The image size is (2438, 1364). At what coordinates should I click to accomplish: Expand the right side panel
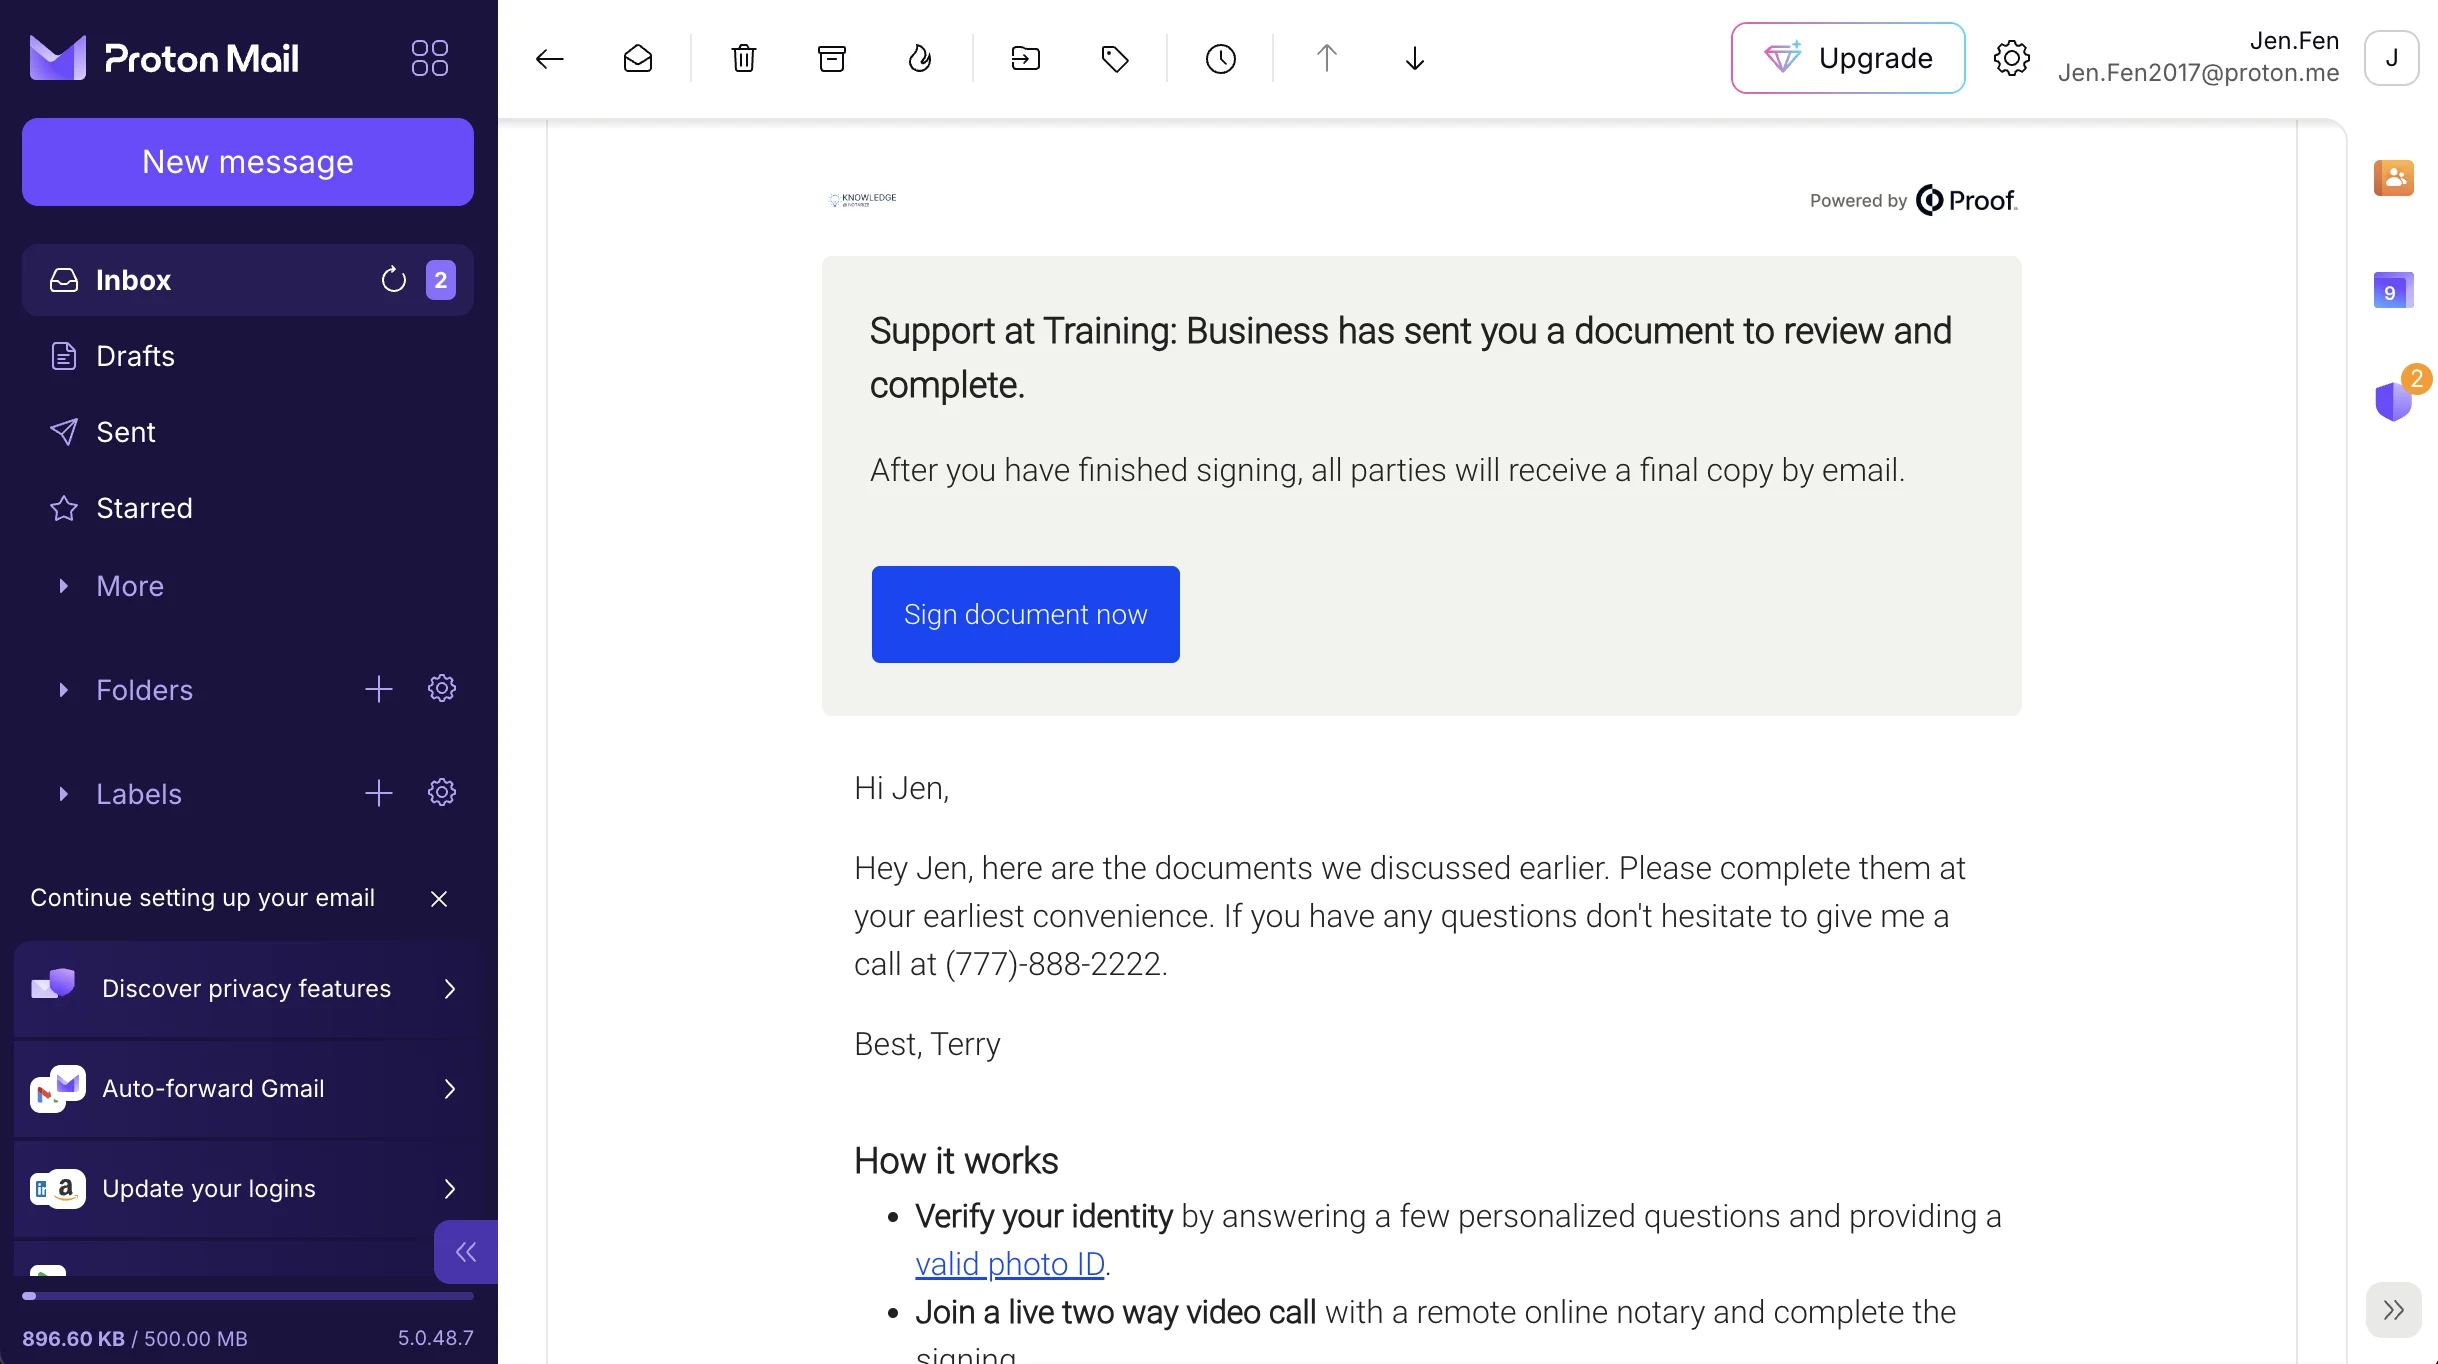(x=2394, y=1310)
